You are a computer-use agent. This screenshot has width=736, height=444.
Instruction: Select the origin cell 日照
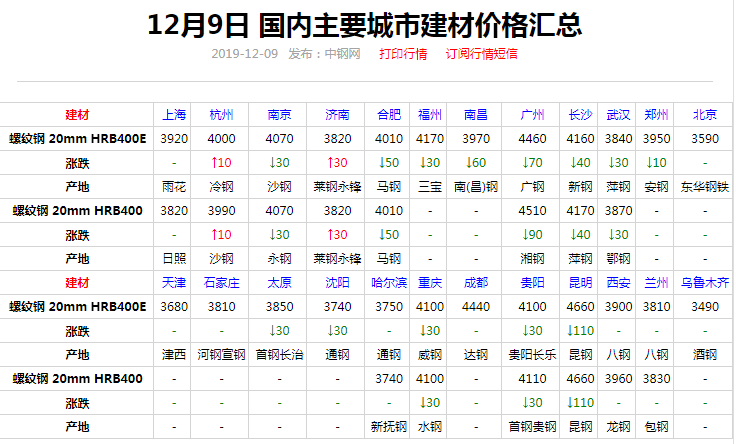pos(174,259)
